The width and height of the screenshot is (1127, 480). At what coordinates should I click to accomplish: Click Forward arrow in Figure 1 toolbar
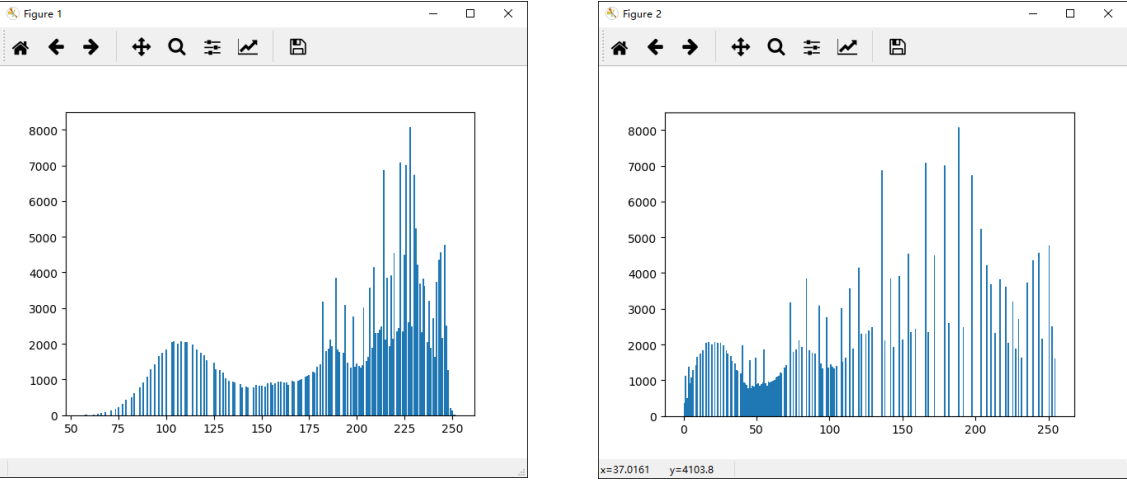tap(91, 47)
